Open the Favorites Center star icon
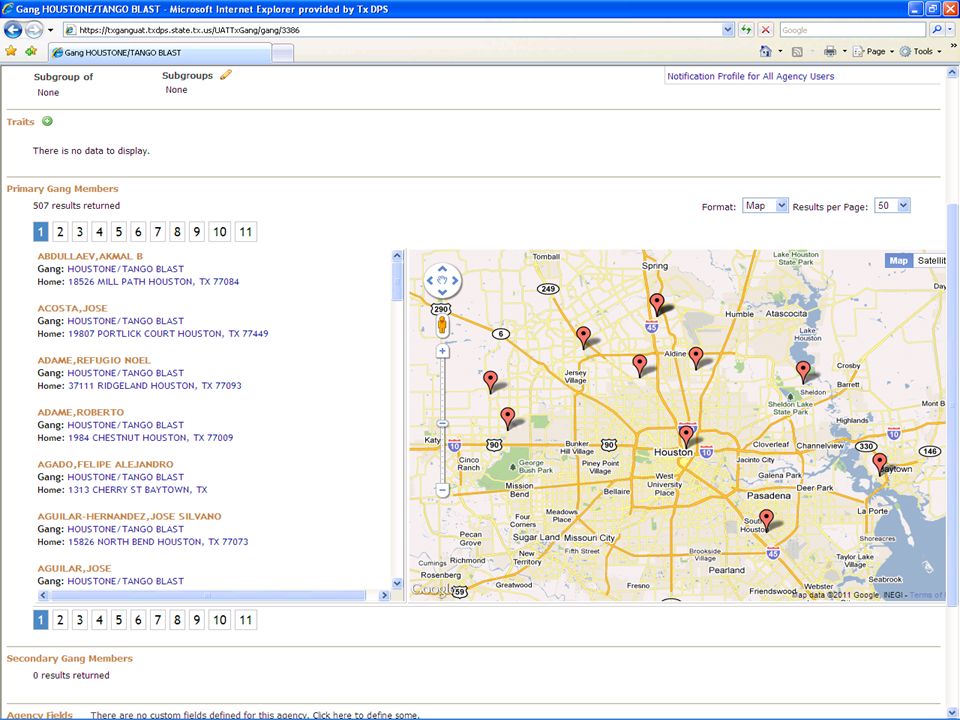The height and width of the screenshot is (720, 960). [x=11, y=51]
